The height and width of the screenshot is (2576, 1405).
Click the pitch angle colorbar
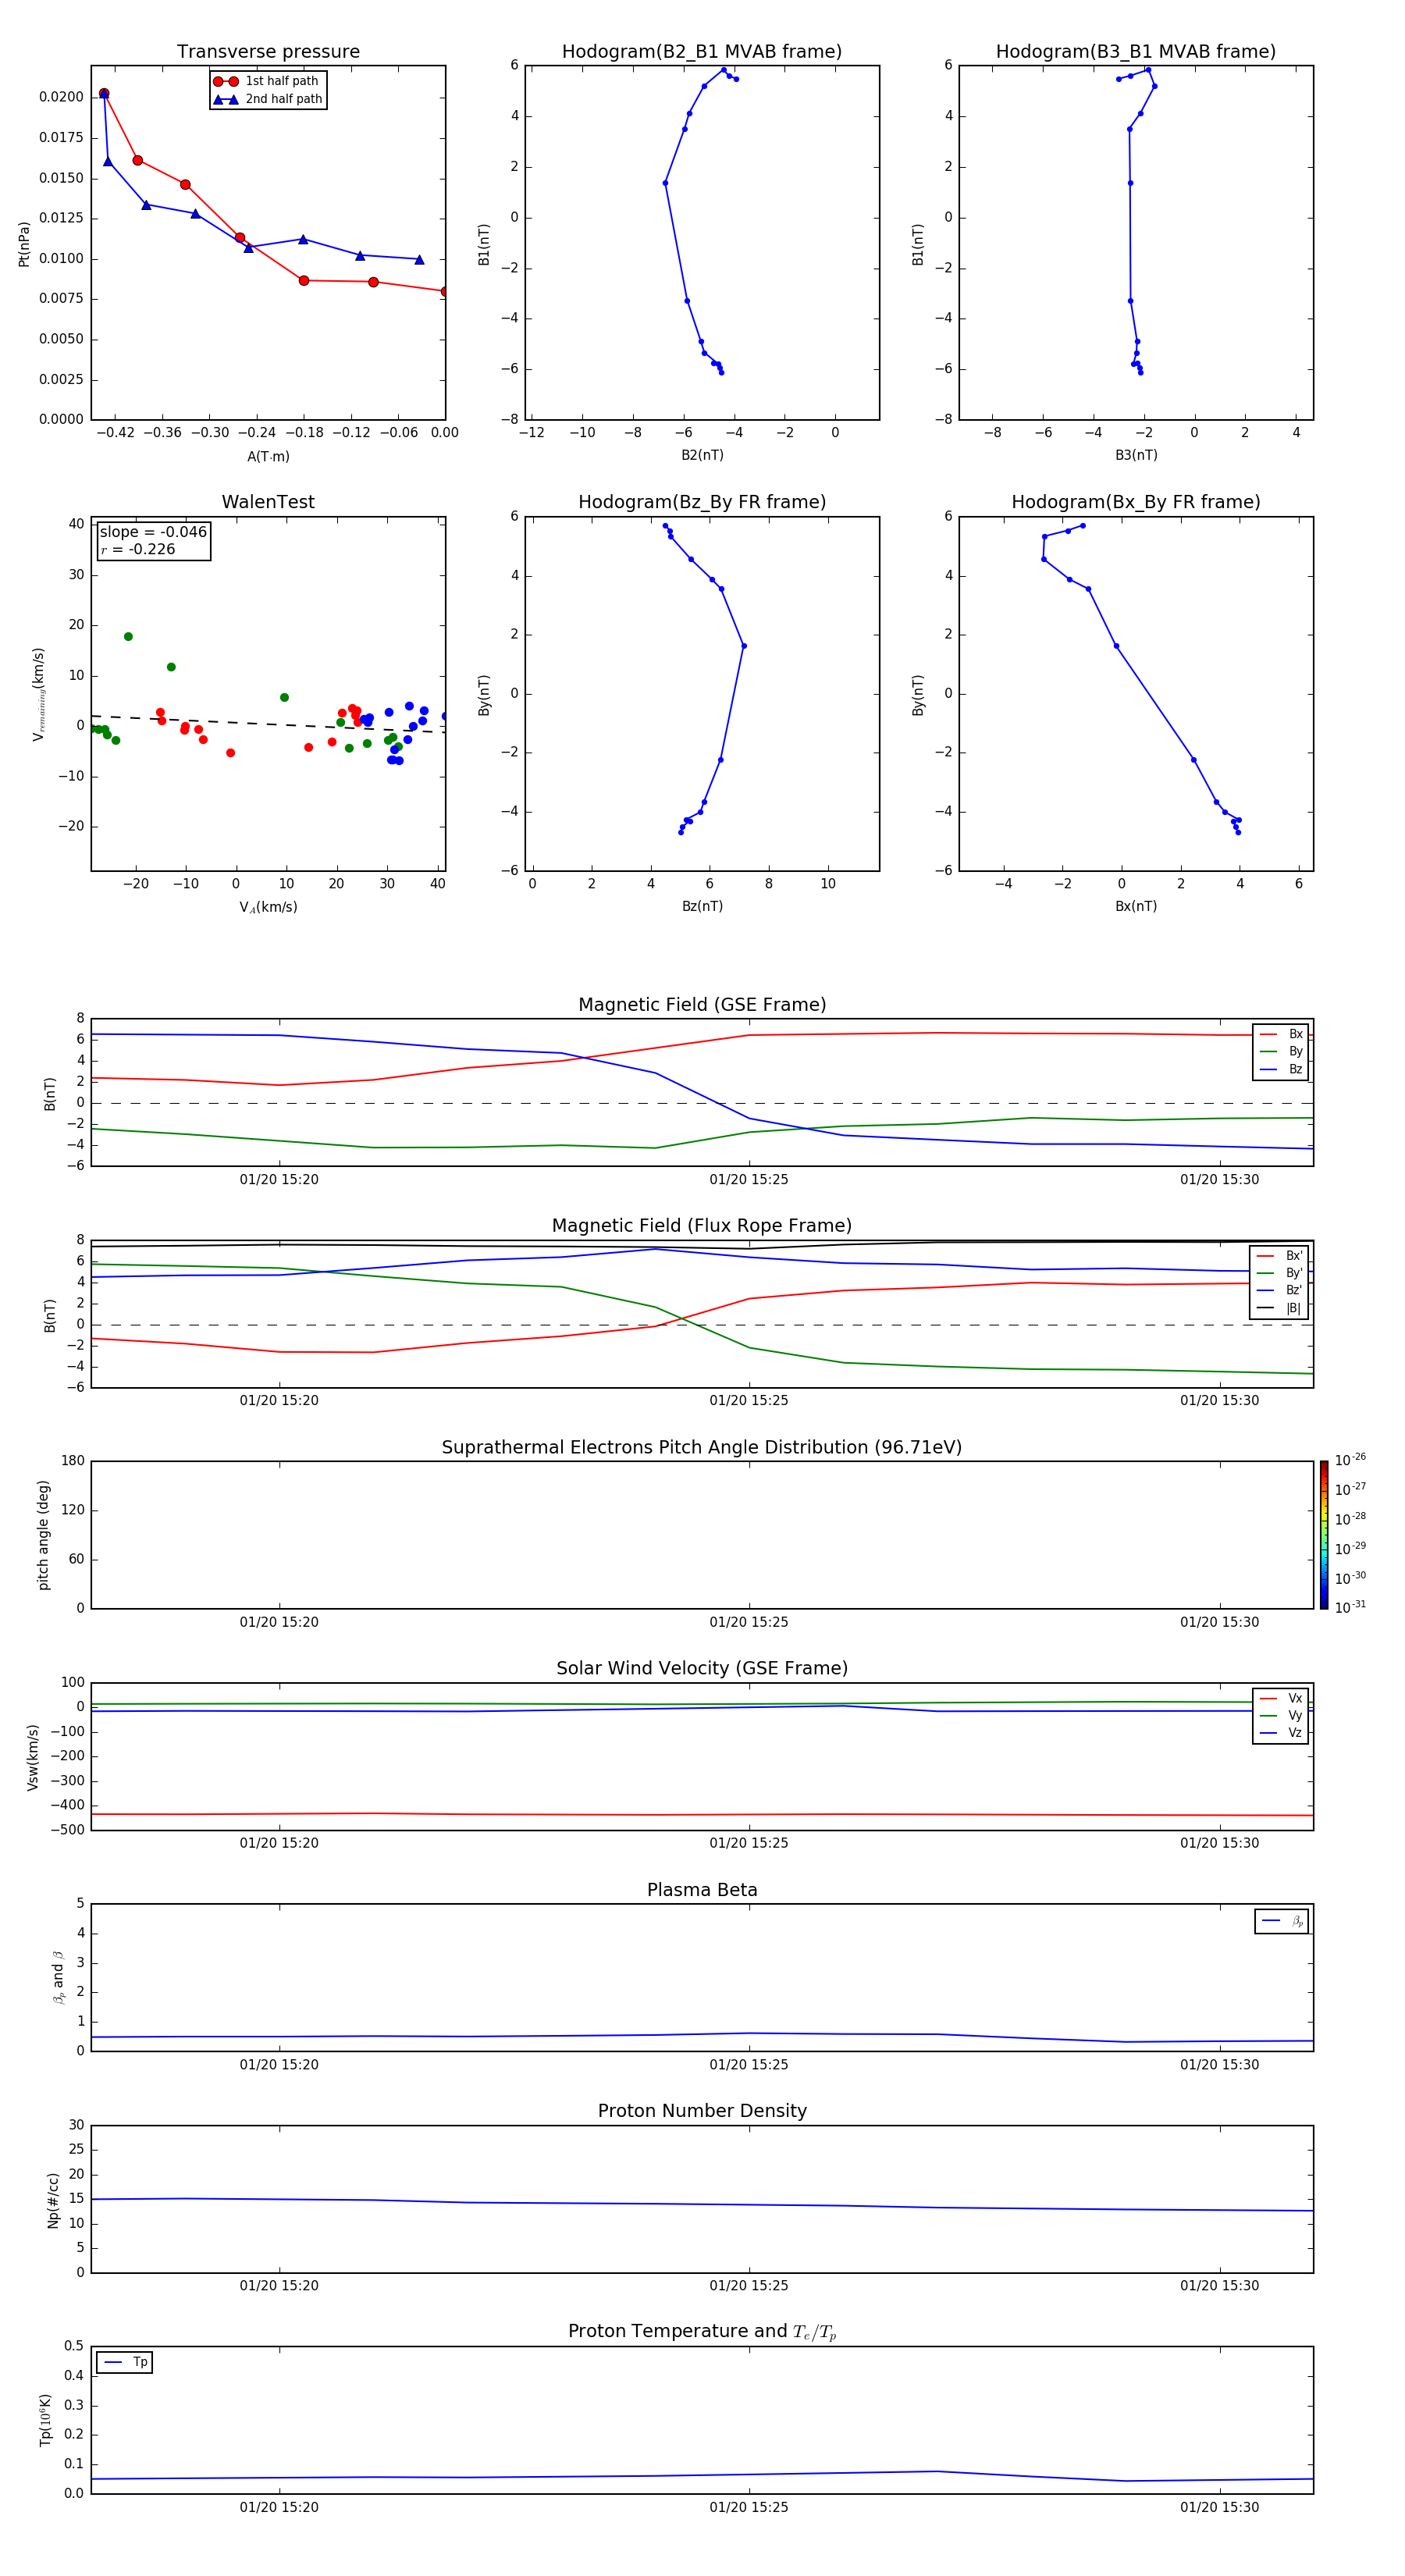[x=1324, y=1535]
